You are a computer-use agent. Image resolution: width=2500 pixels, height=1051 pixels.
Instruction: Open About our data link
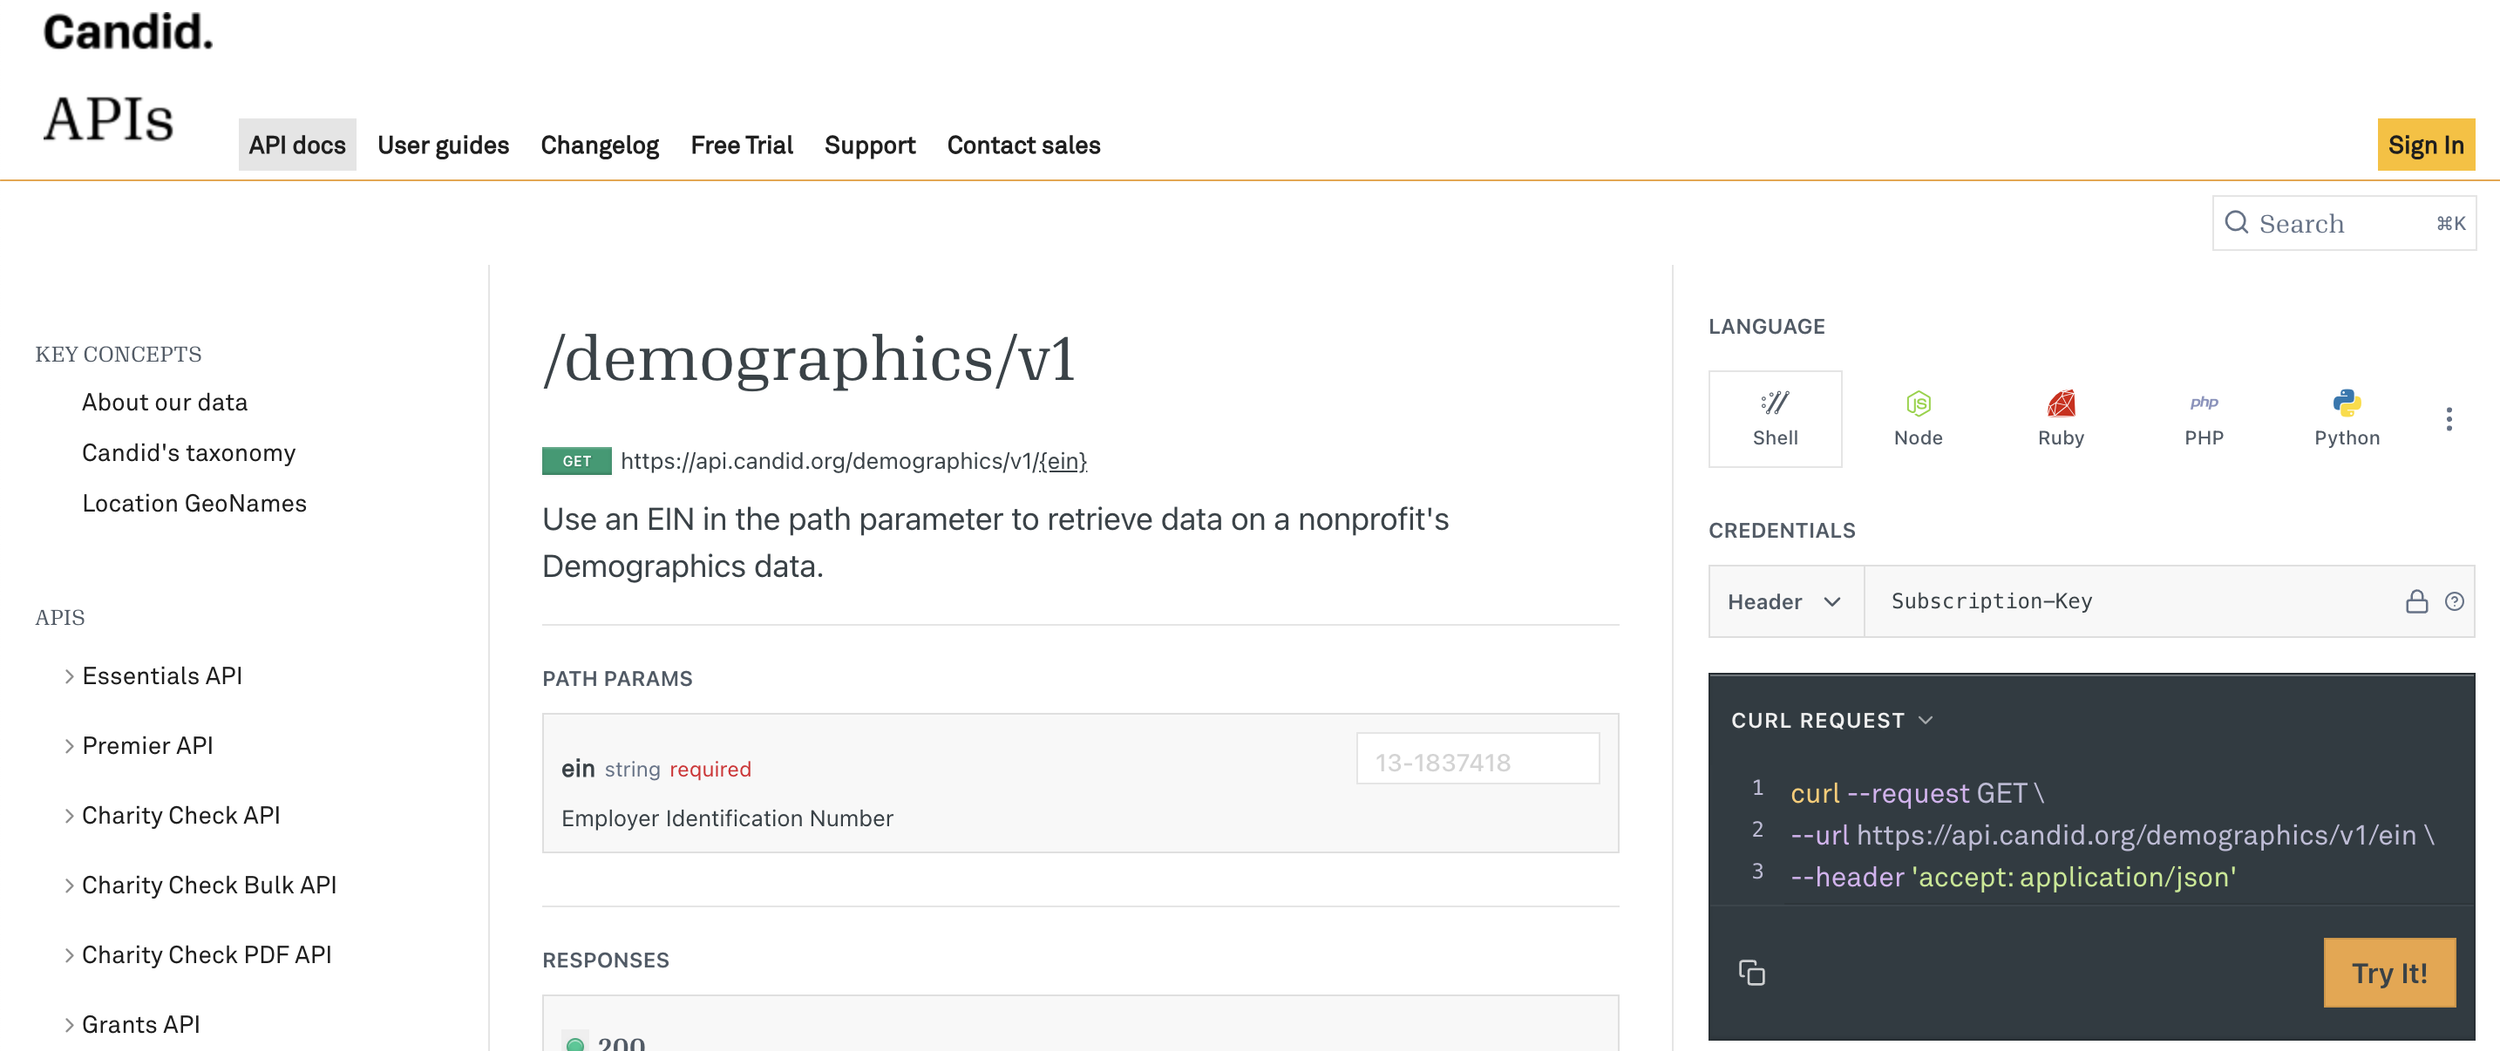[165, 402]
